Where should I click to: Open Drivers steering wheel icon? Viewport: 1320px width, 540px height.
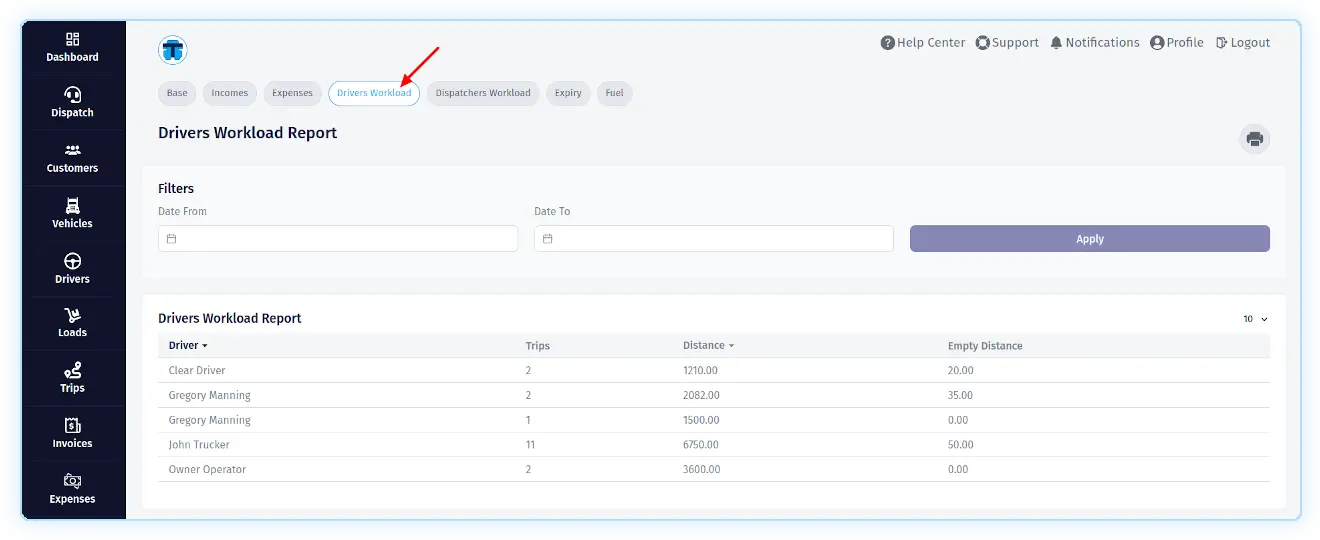72,262
